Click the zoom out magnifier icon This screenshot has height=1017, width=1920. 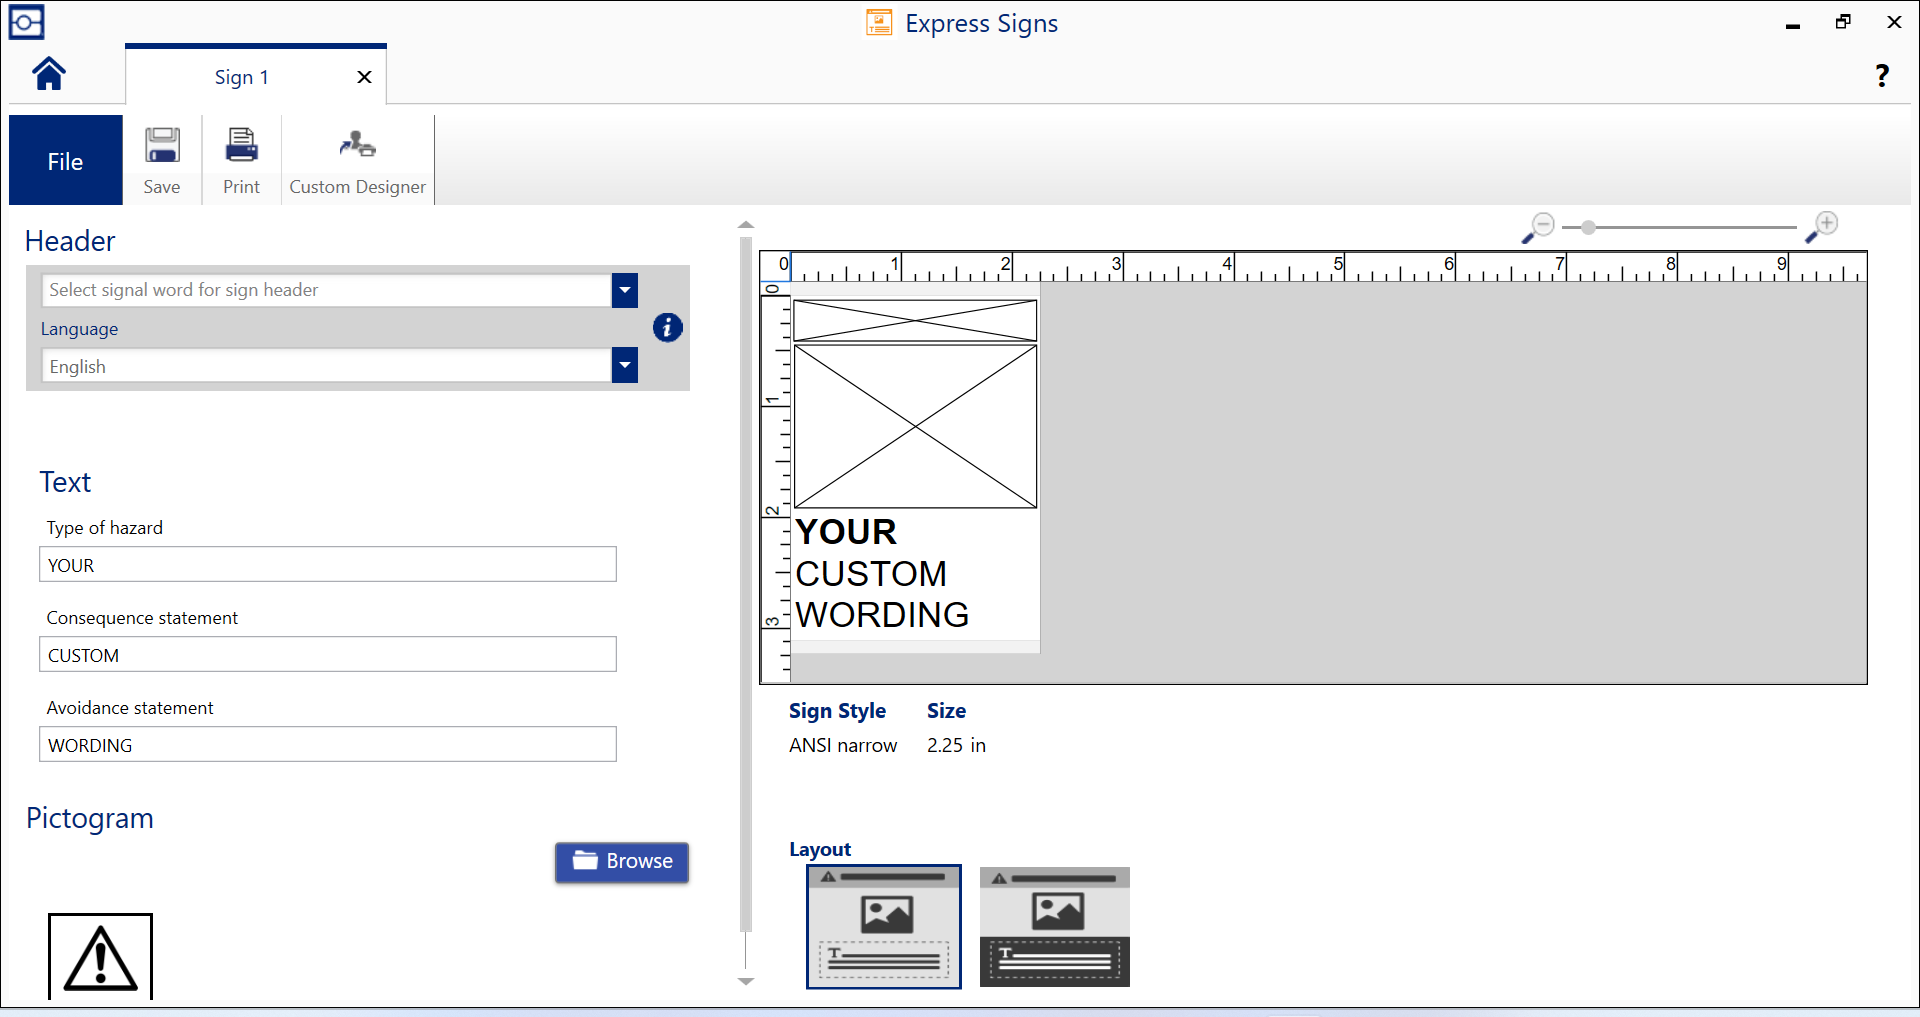point(1540,227)
